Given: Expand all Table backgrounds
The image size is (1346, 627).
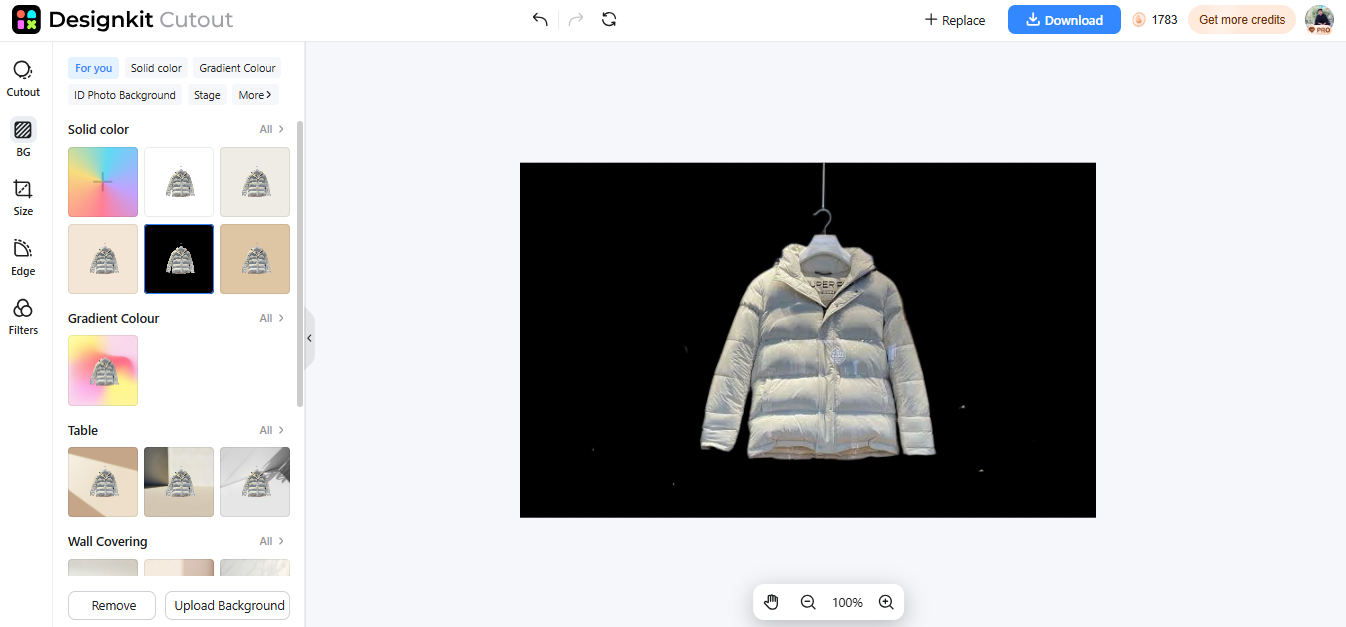Looking at the screenshot, I should (272, 430).
